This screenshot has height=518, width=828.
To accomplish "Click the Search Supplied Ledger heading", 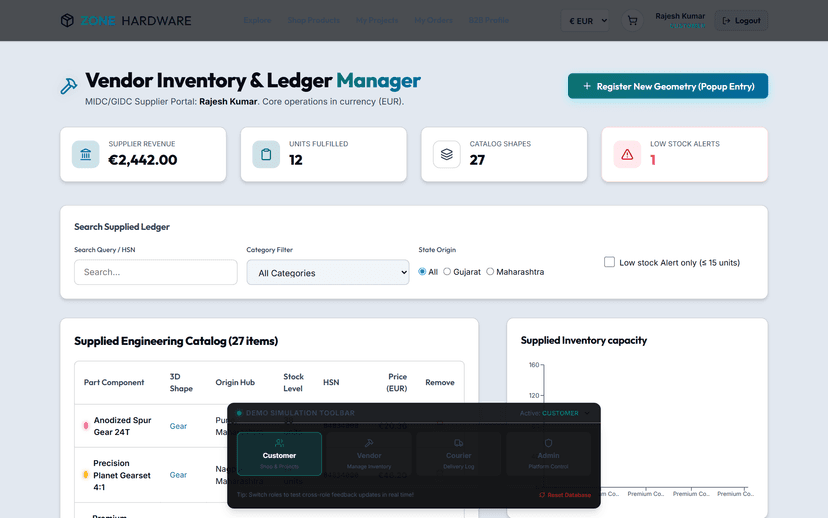I will pyautogui.click(x=122, y=227).
